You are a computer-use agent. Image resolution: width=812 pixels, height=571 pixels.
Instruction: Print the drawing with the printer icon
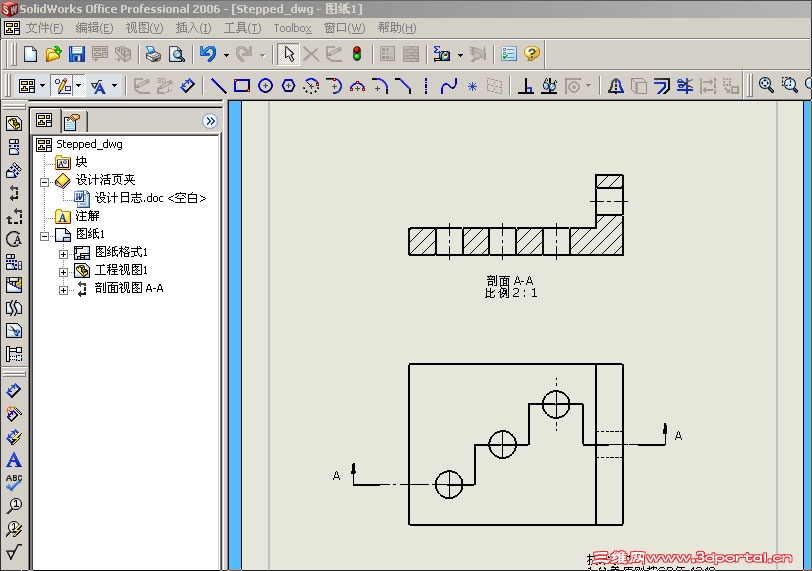tap(153, 54)
